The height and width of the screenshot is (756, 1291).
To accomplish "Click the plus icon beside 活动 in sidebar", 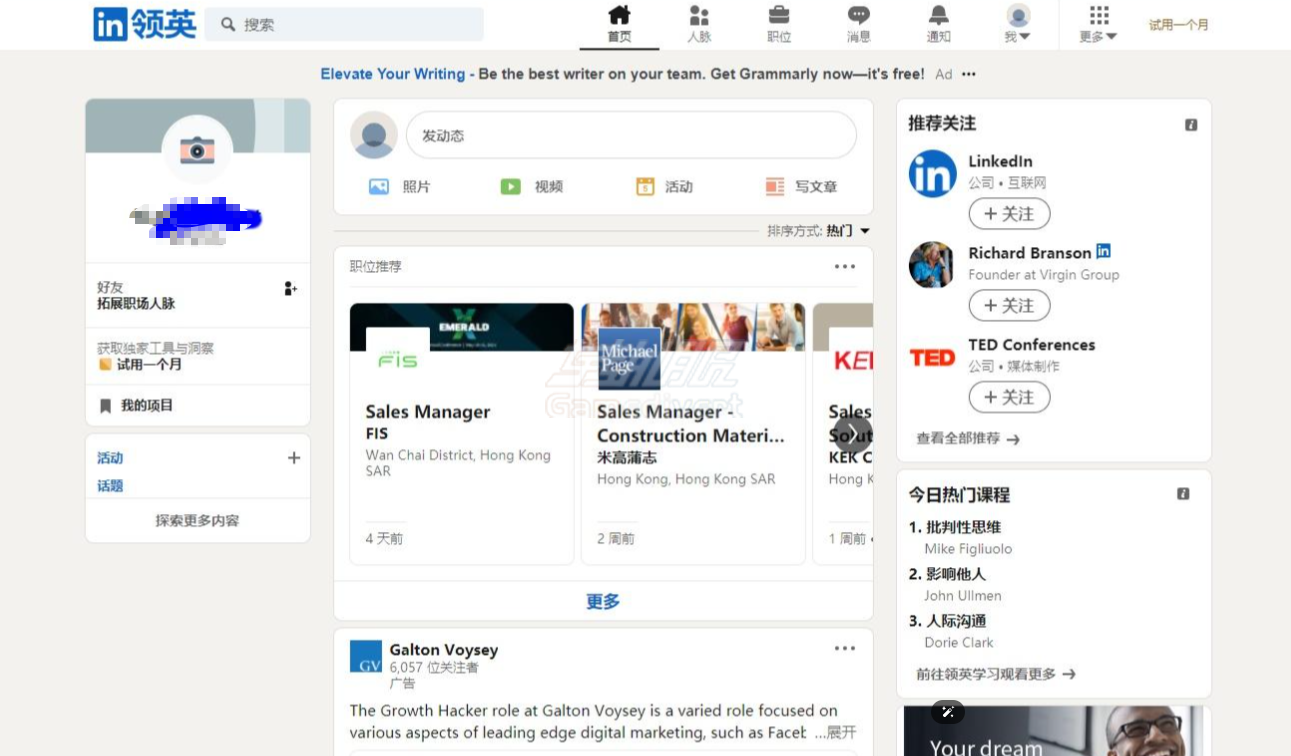I will (x=294, y=457).
